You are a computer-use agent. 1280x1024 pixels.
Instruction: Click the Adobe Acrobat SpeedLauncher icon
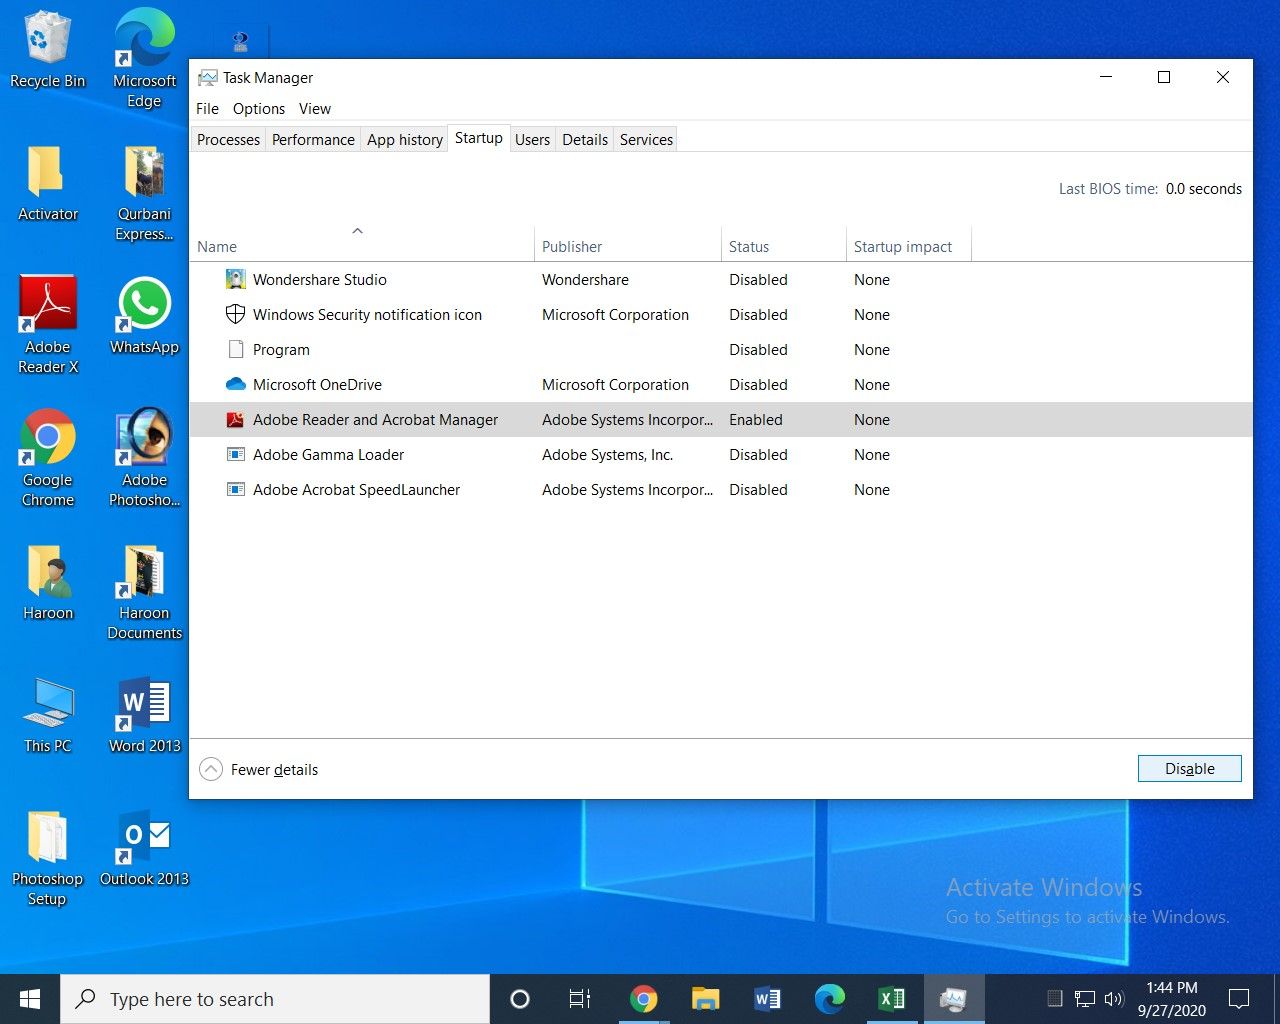pos(235,490)
